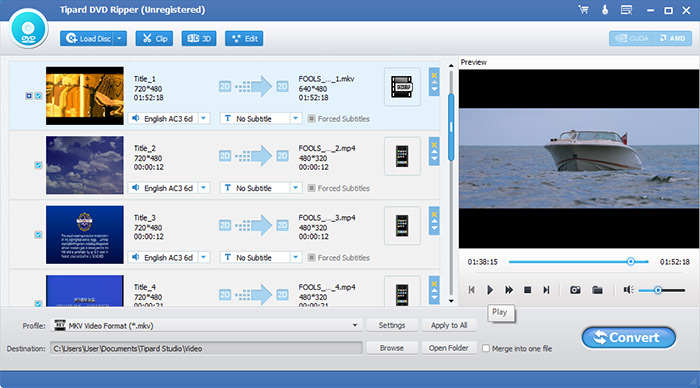Open the Clip tool
Image resolution: width=700 pixels, height=388 pixels.
[154, 38]
